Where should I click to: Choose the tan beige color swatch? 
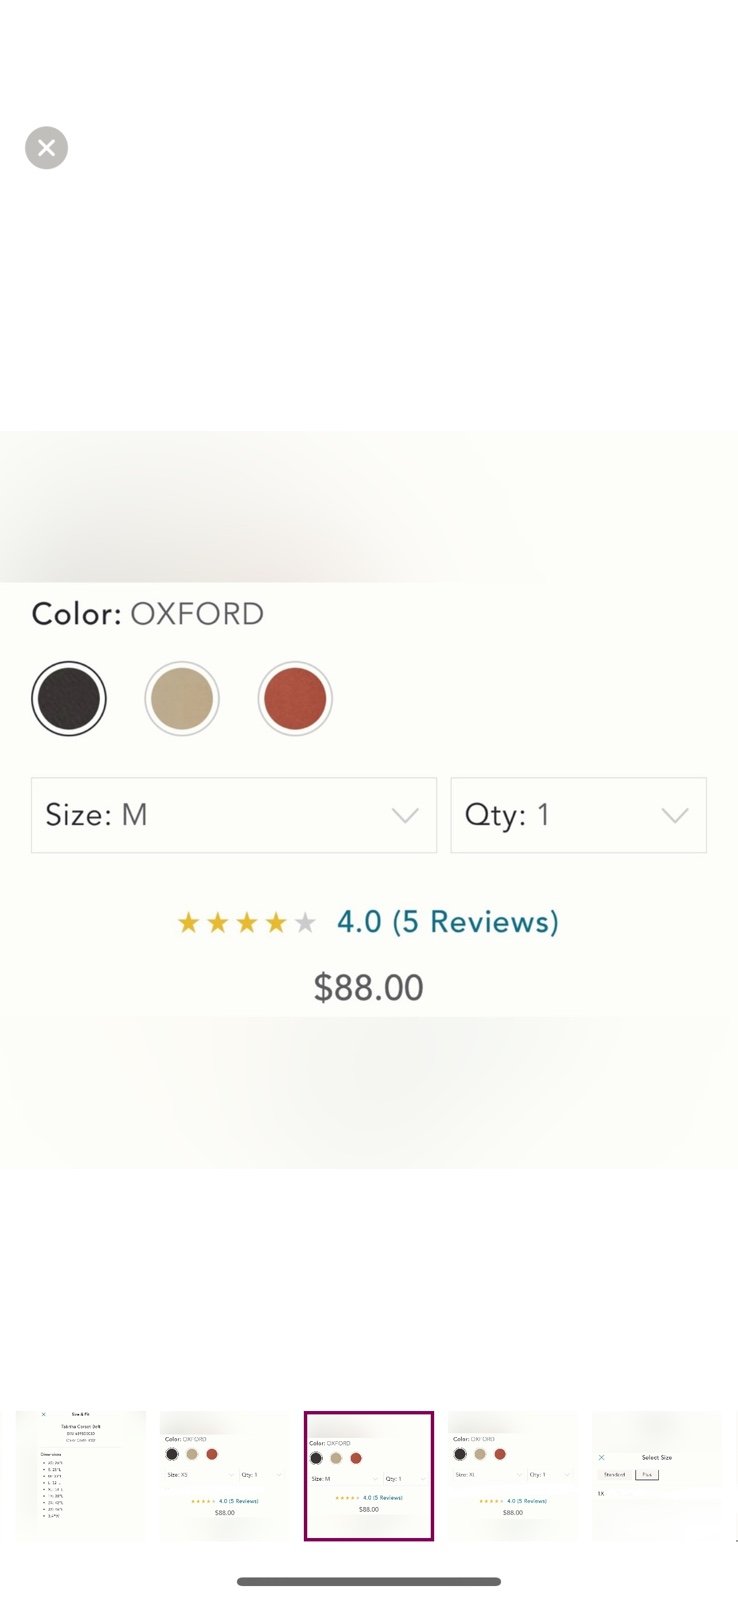point(182,698)
